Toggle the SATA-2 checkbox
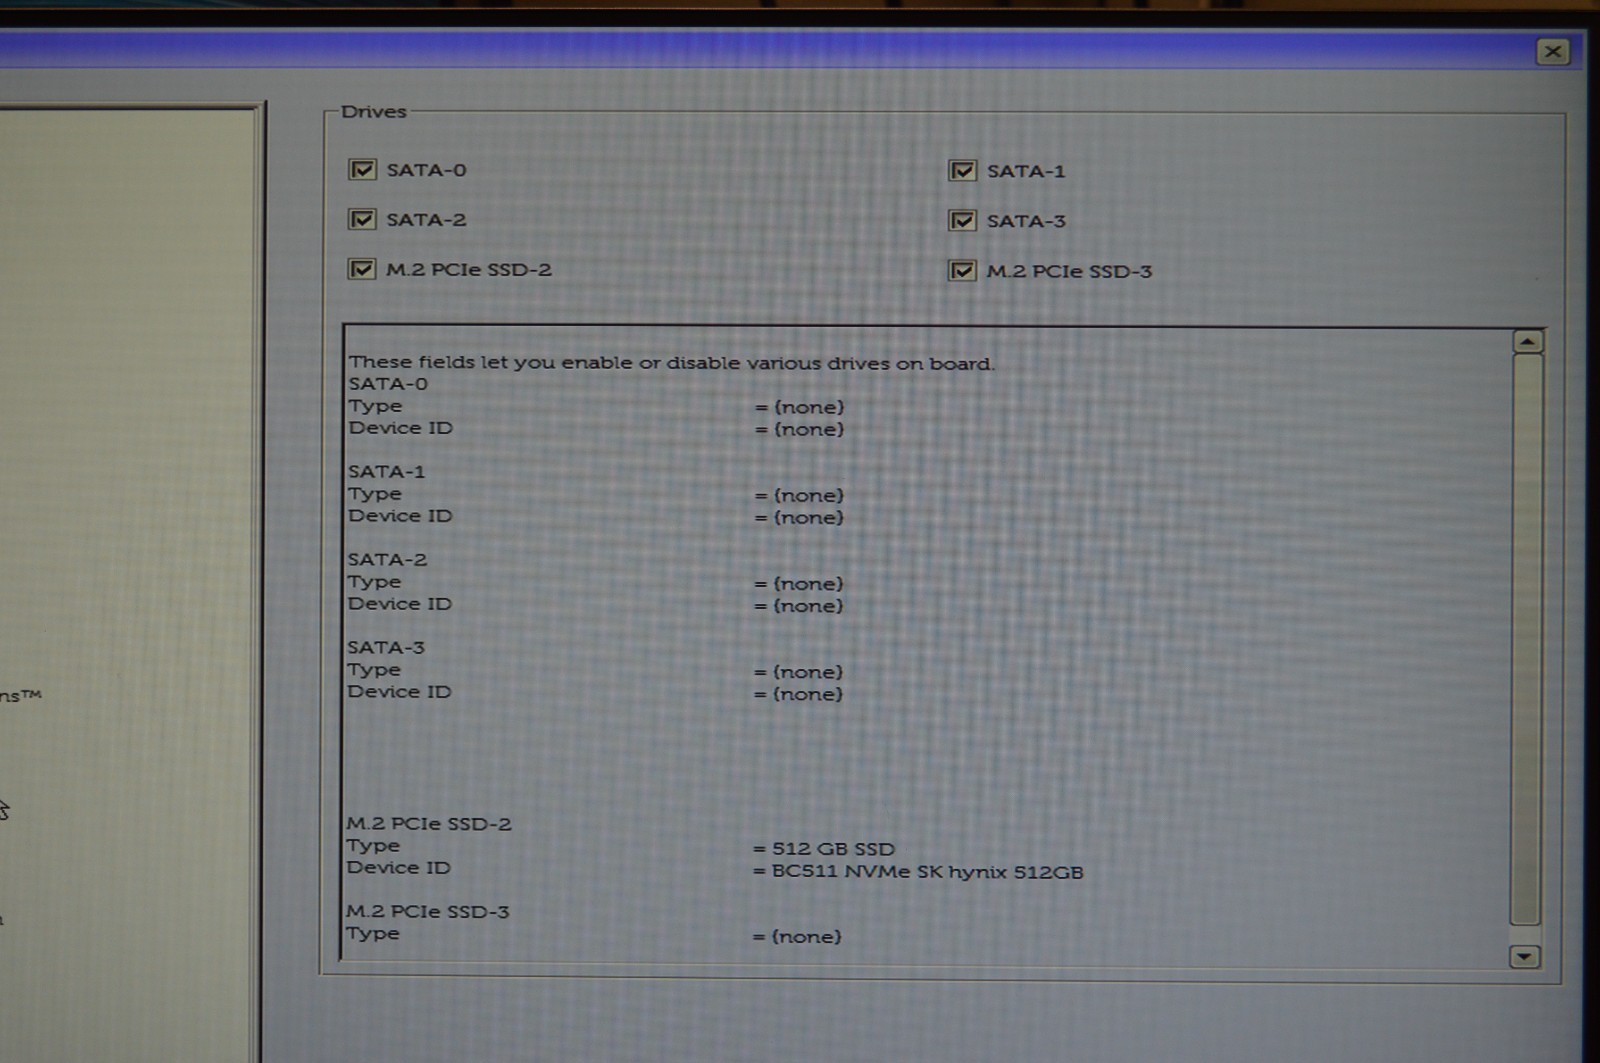1600x1063 pixels. click(x=362, y=219)
